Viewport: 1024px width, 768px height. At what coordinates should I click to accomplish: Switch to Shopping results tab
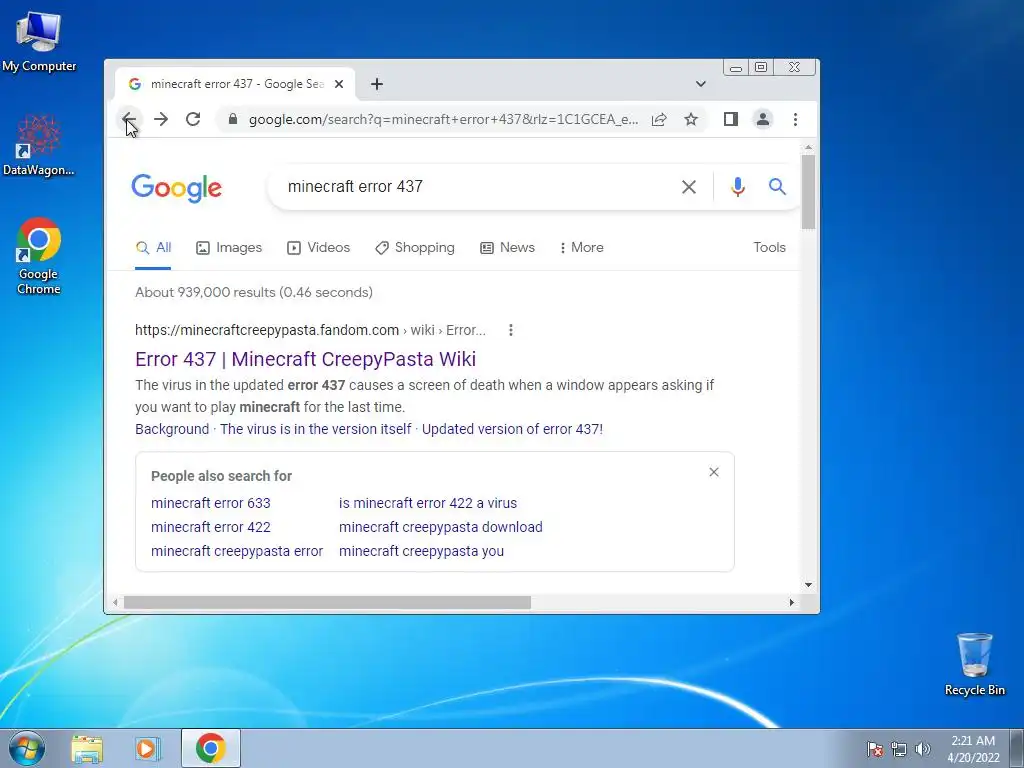click(415, 248)
